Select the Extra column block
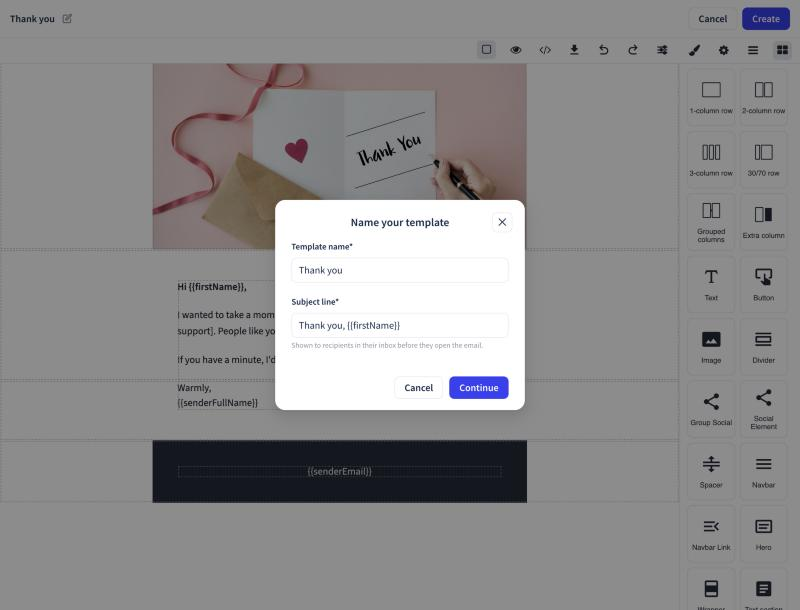 click(x=763, y=222)
